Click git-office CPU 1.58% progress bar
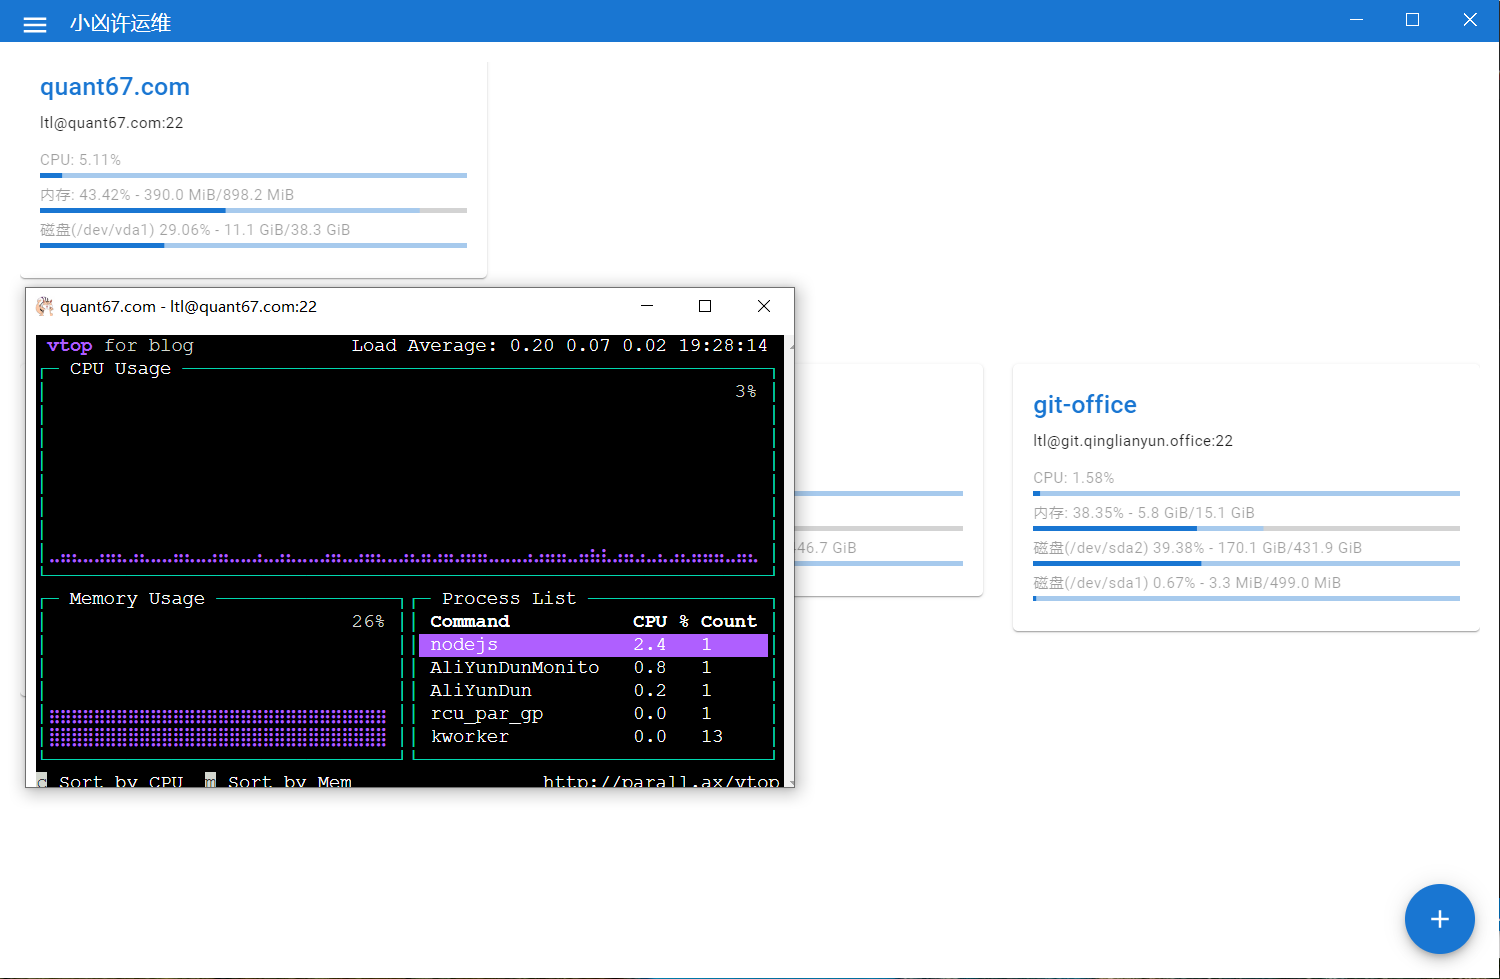The width and height of the screenshot is (1500, 979). point(1246,493)
